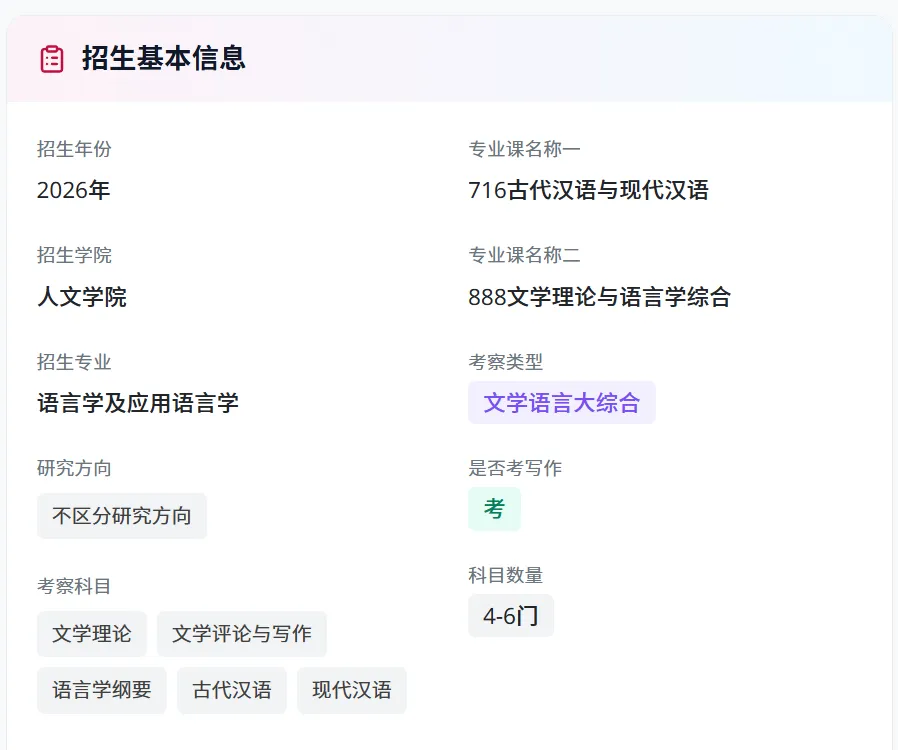Select the 4-6门 subject count tag
898x750 pixels.
pyautogui.click(x=511, y=616)
